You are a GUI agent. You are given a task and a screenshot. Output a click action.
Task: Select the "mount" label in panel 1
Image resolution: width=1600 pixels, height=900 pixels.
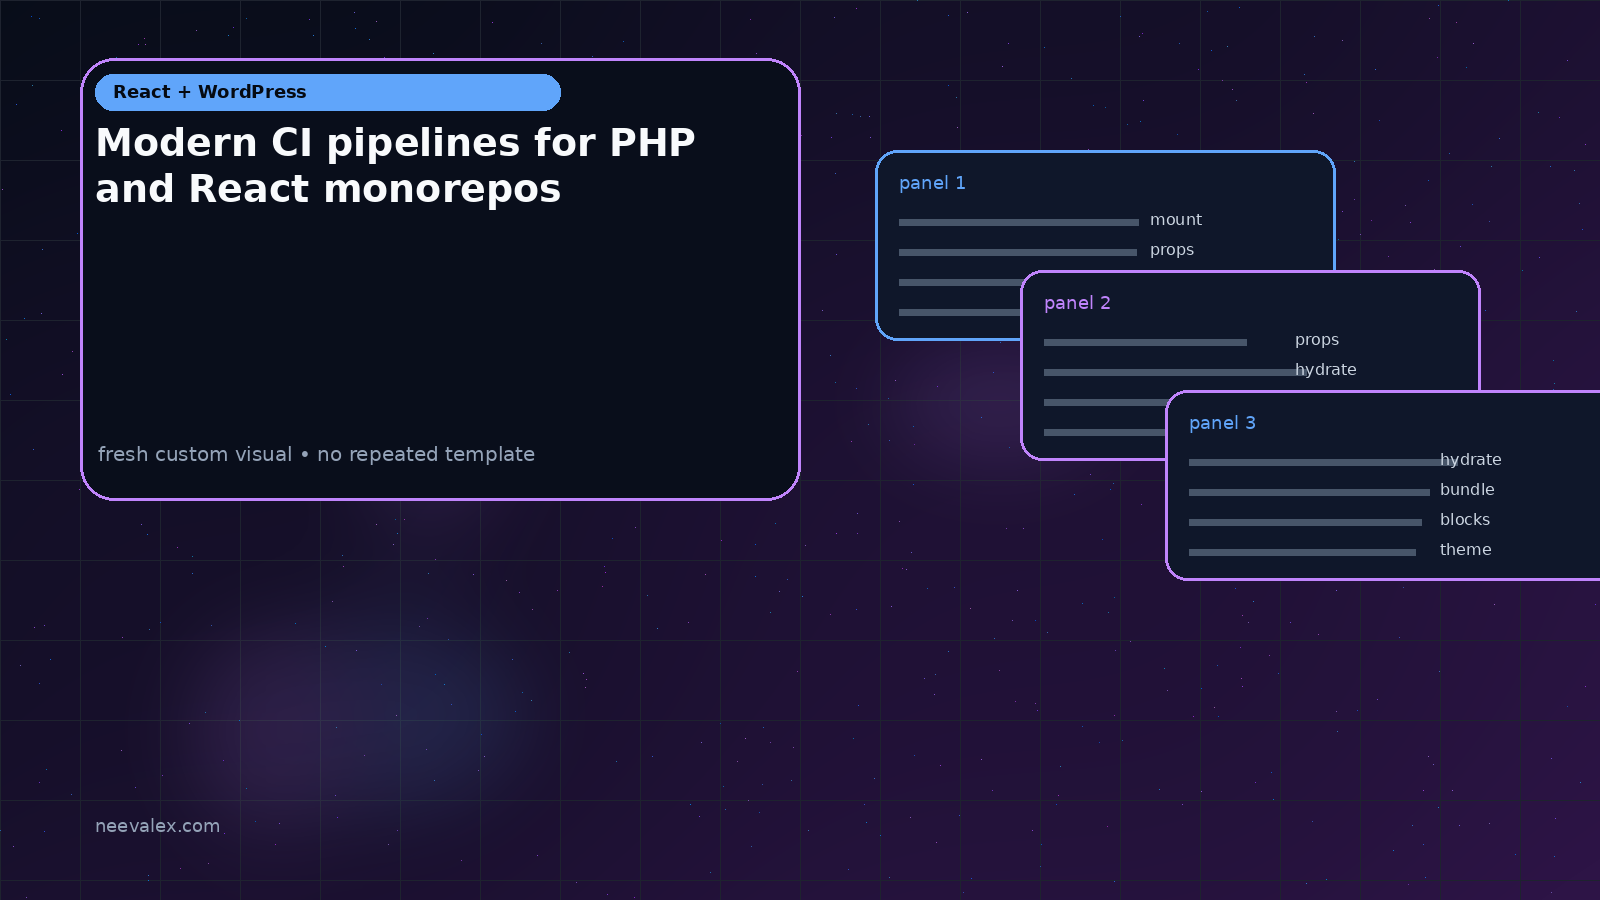[1176, 220]
